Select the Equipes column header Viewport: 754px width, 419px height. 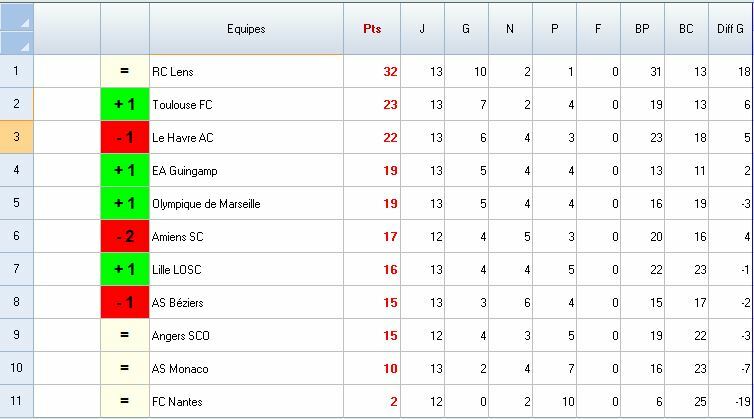coord(246,30)
